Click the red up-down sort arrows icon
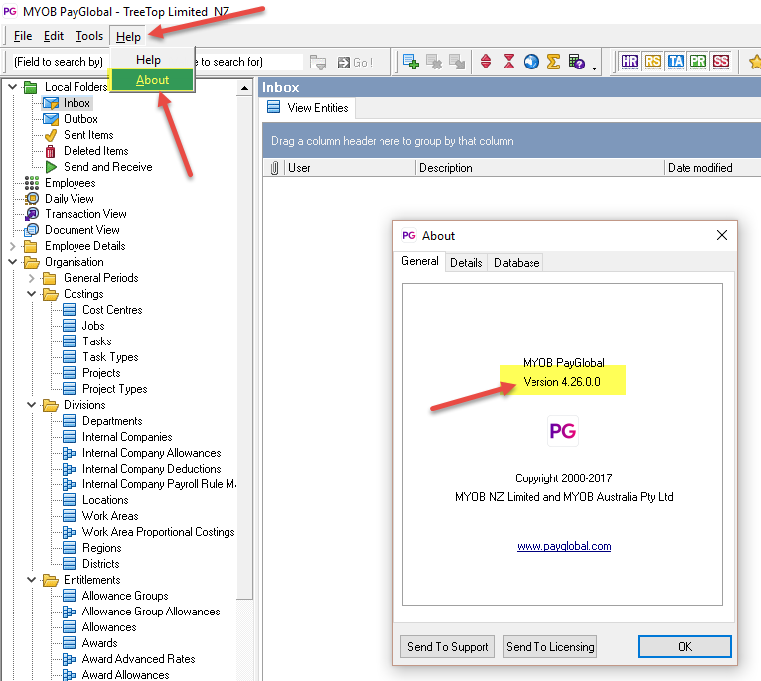761x681 pixels. click(486, 62)
